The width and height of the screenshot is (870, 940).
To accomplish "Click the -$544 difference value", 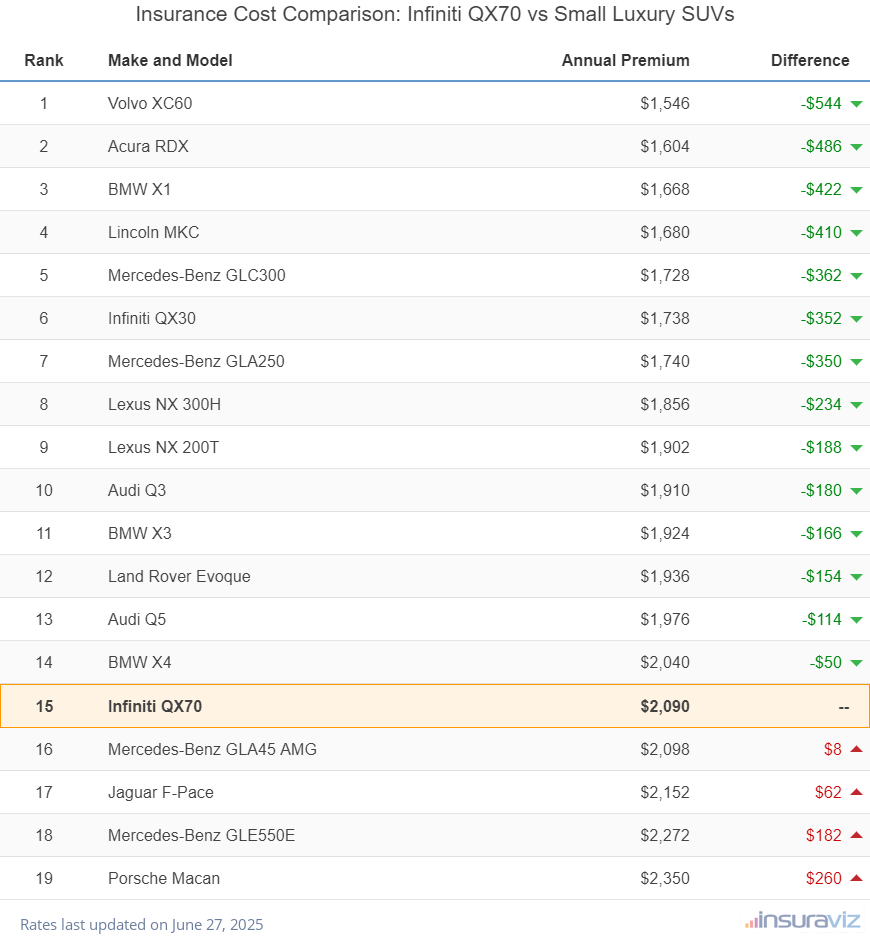I will tap(821, 104).
